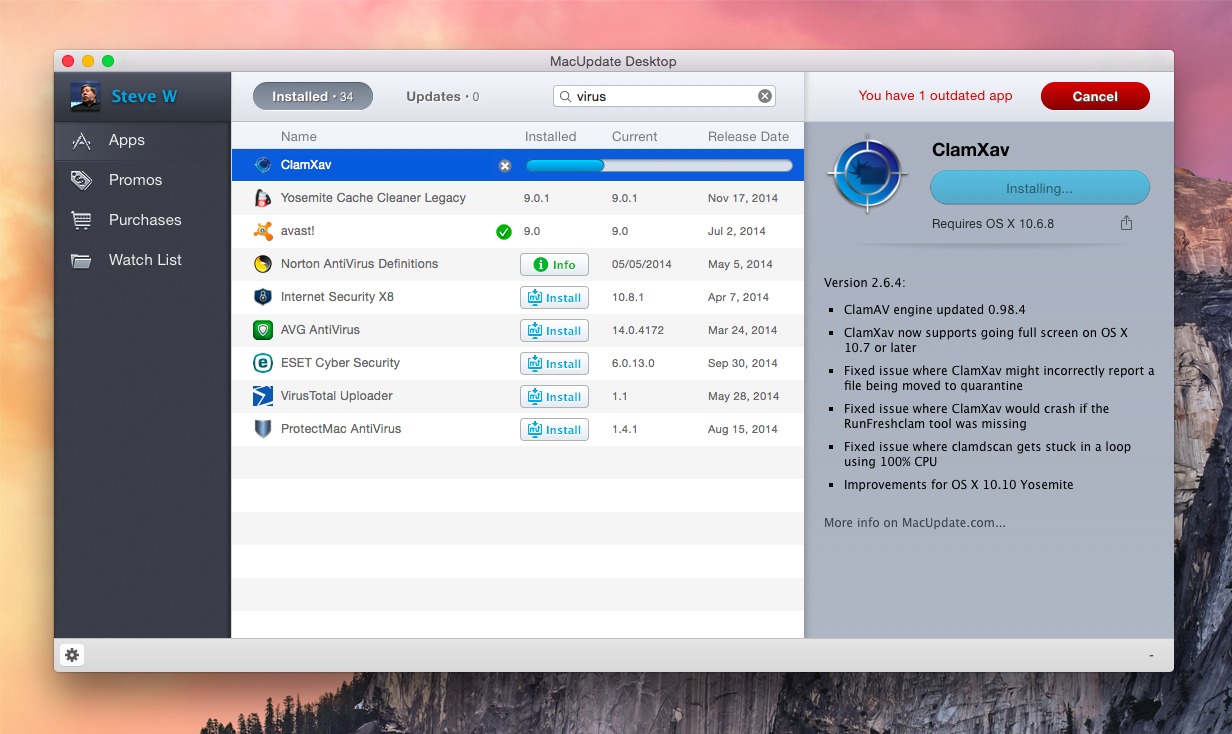Select the ClamXav row name
This screenshot has width=1232, height=734.
(306, 165)
